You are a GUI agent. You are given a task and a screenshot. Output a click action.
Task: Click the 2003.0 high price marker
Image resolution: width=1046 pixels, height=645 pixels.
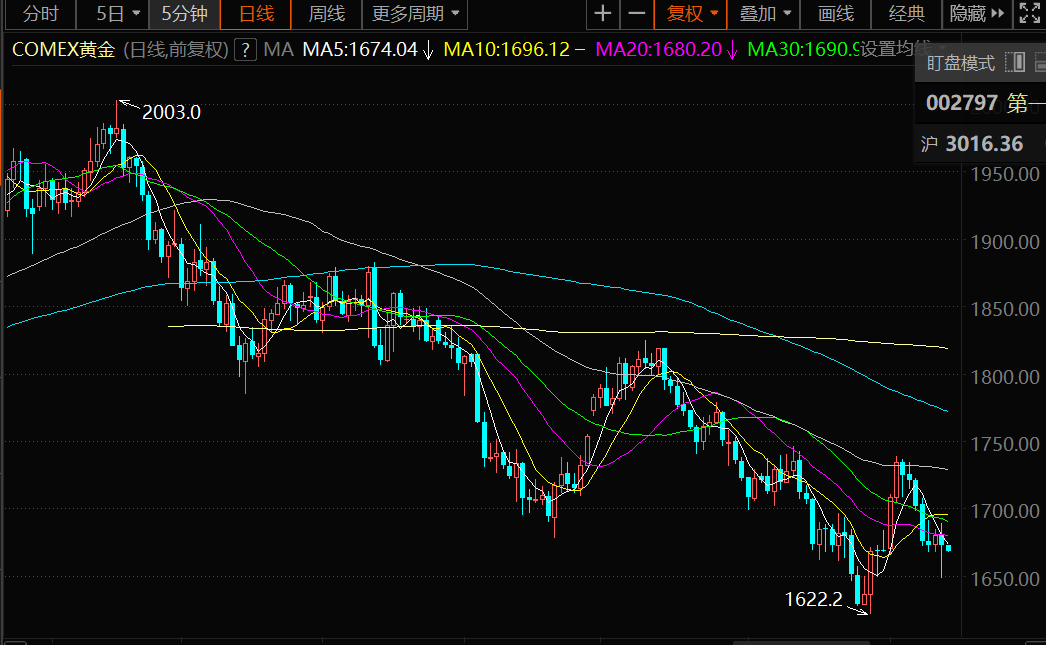pyautogui.click(x=171, y=112)
